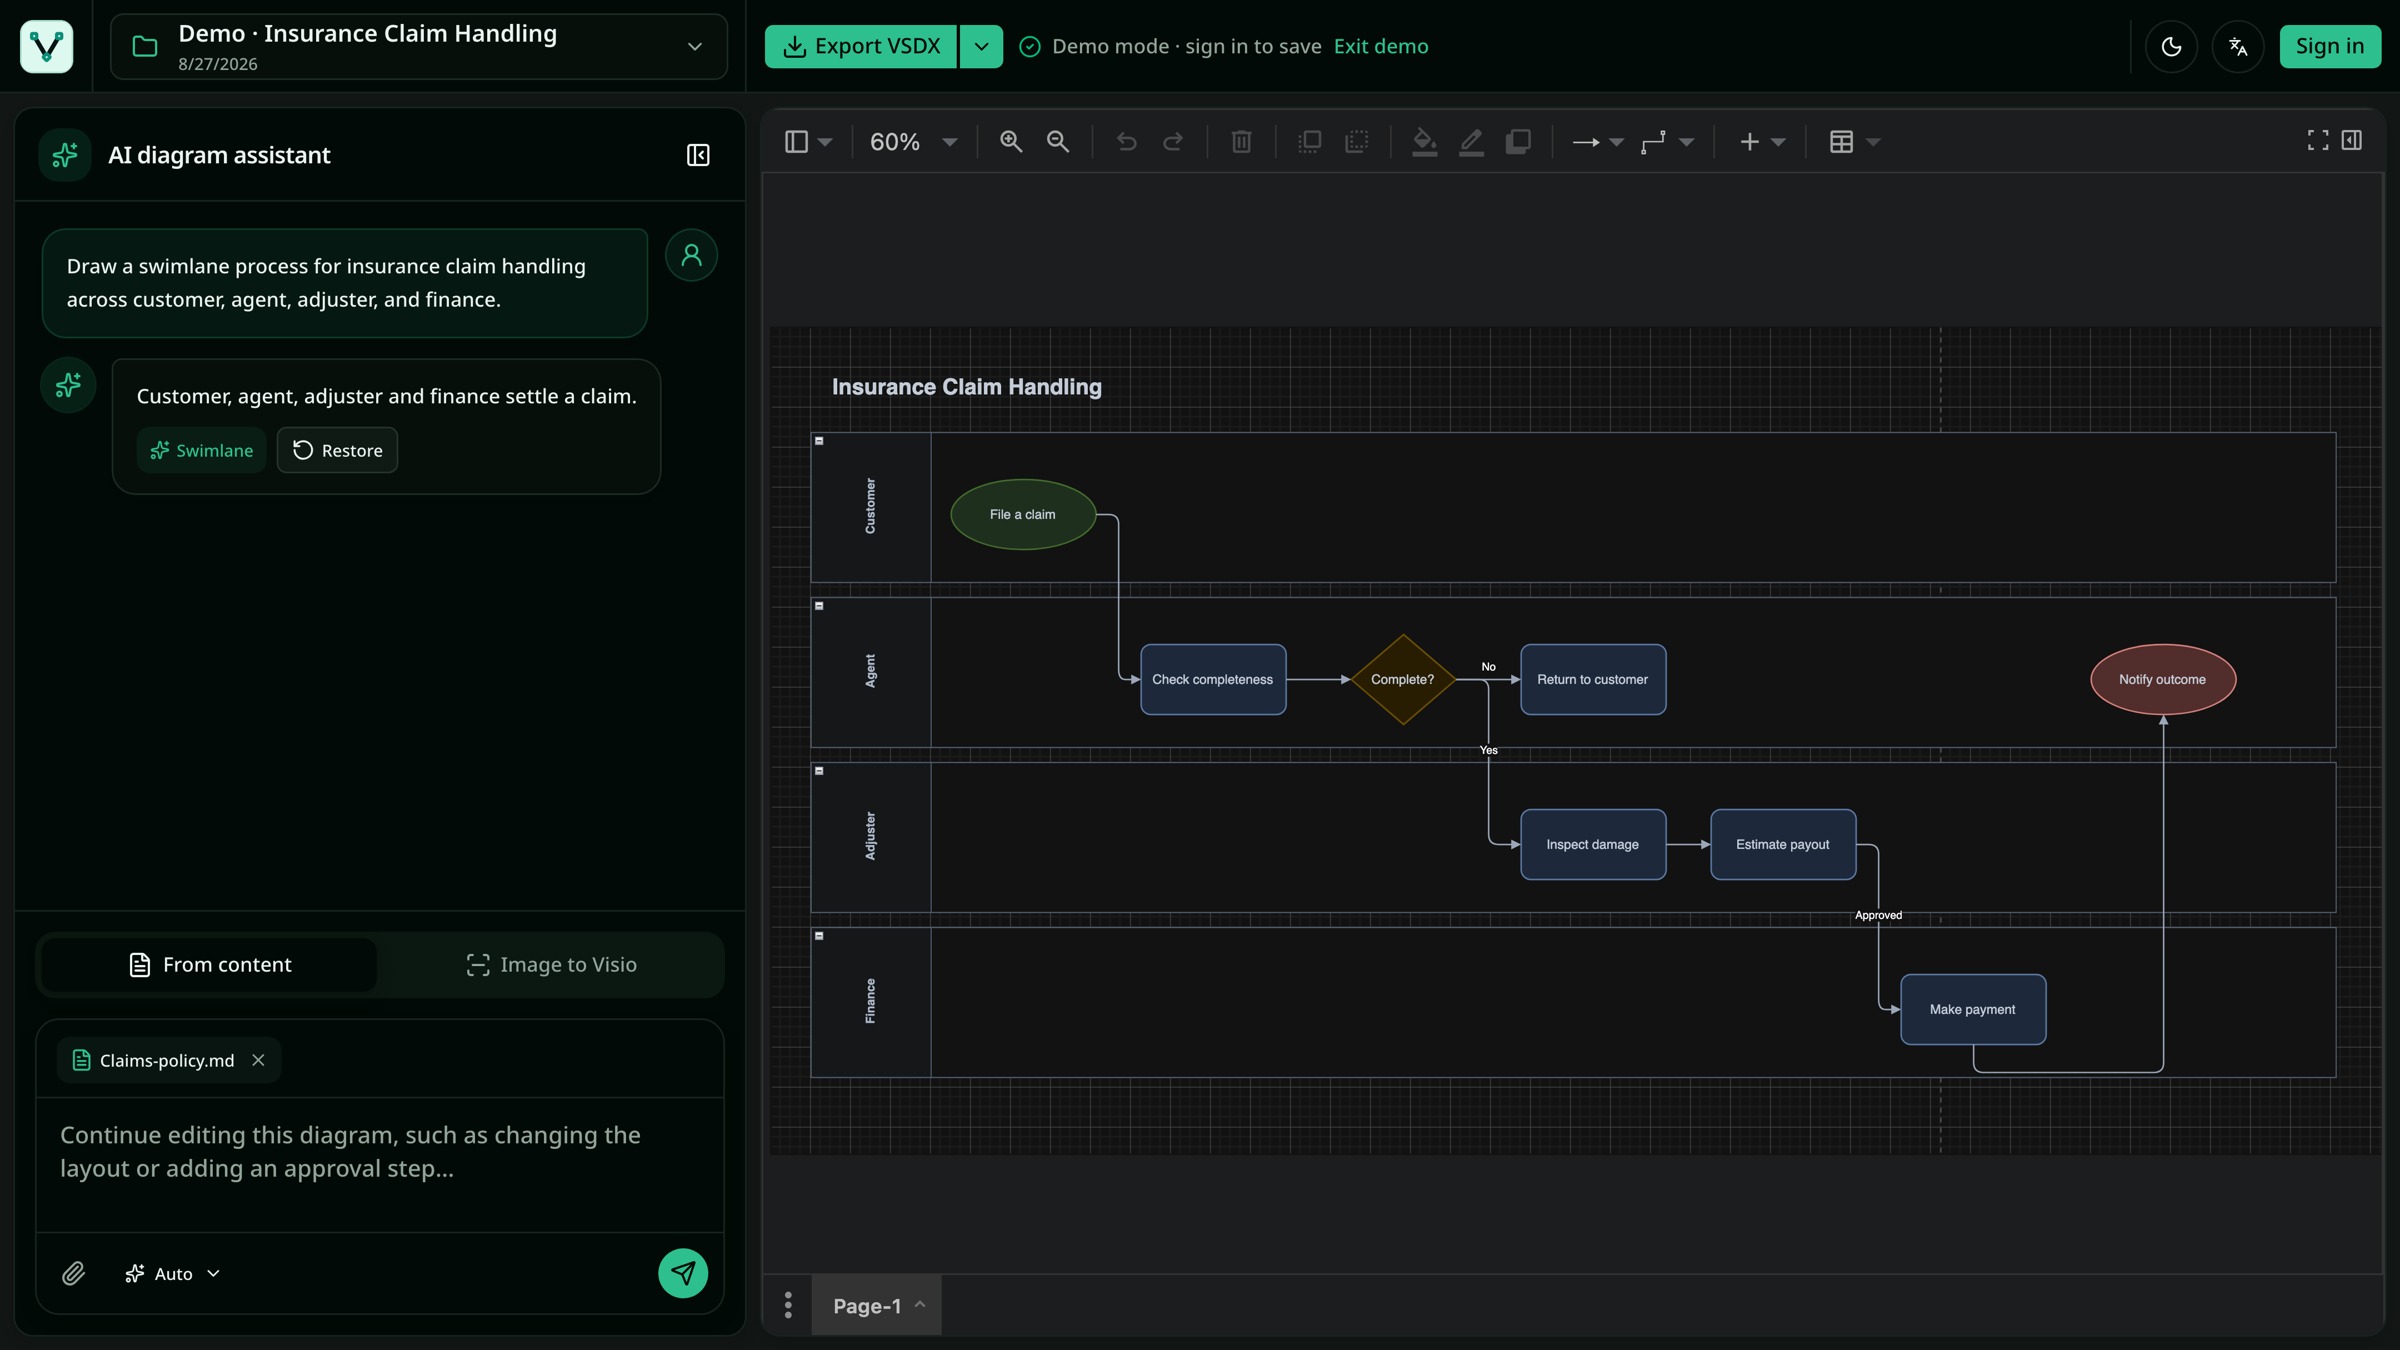Open the insert plus dropdown
This screenshot has width=2400, height=1350.
click(1762, 142)
